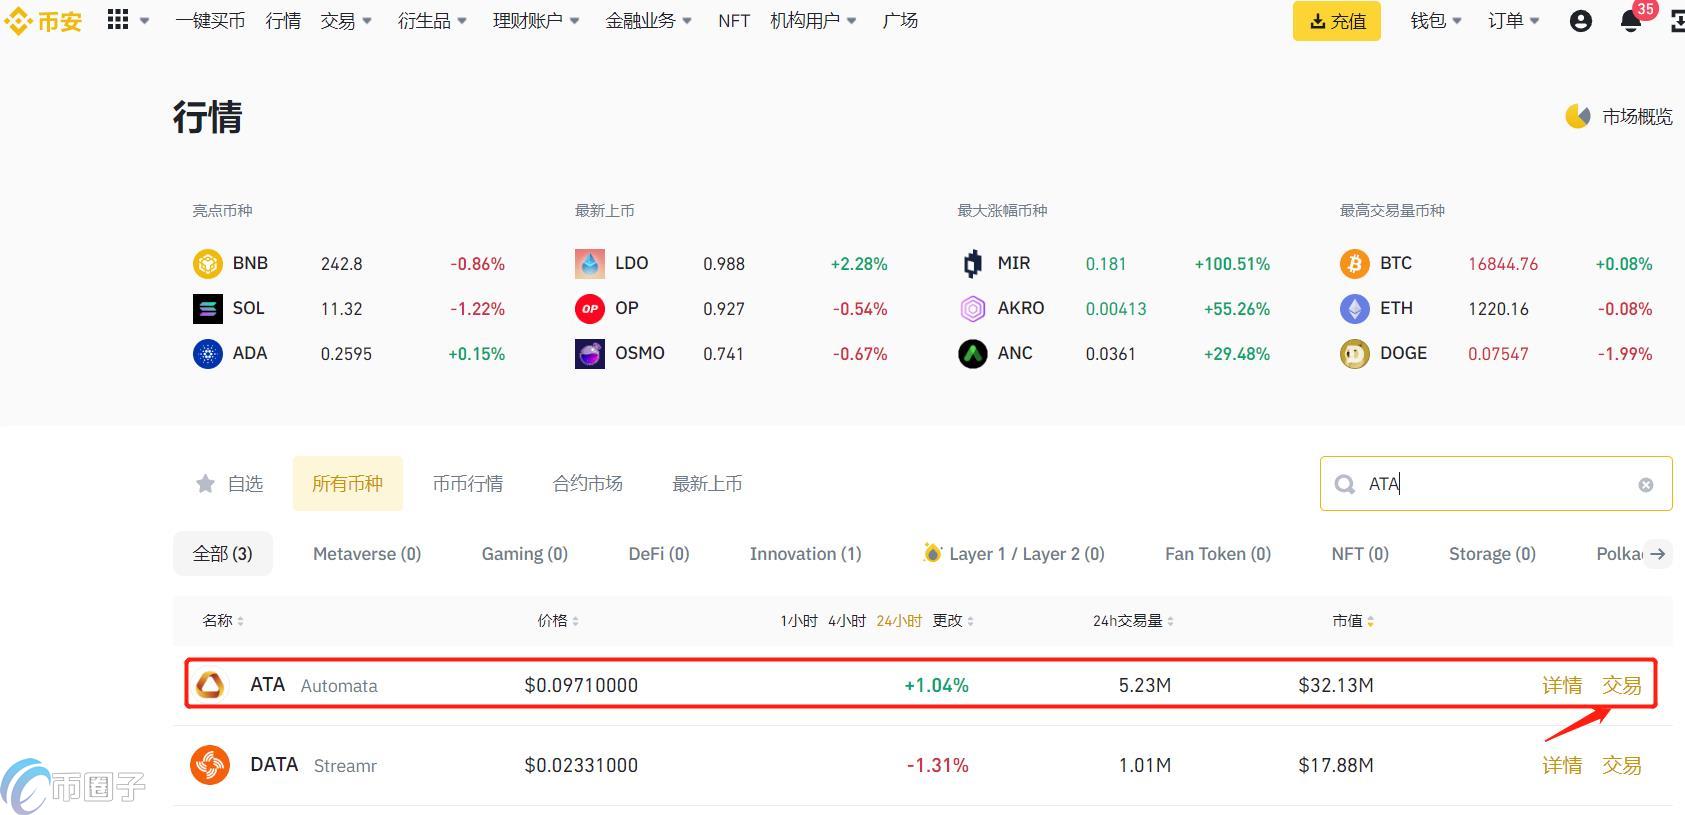Switch to the 币币行情 tab

pyautogui.click(x=468, y=484)
